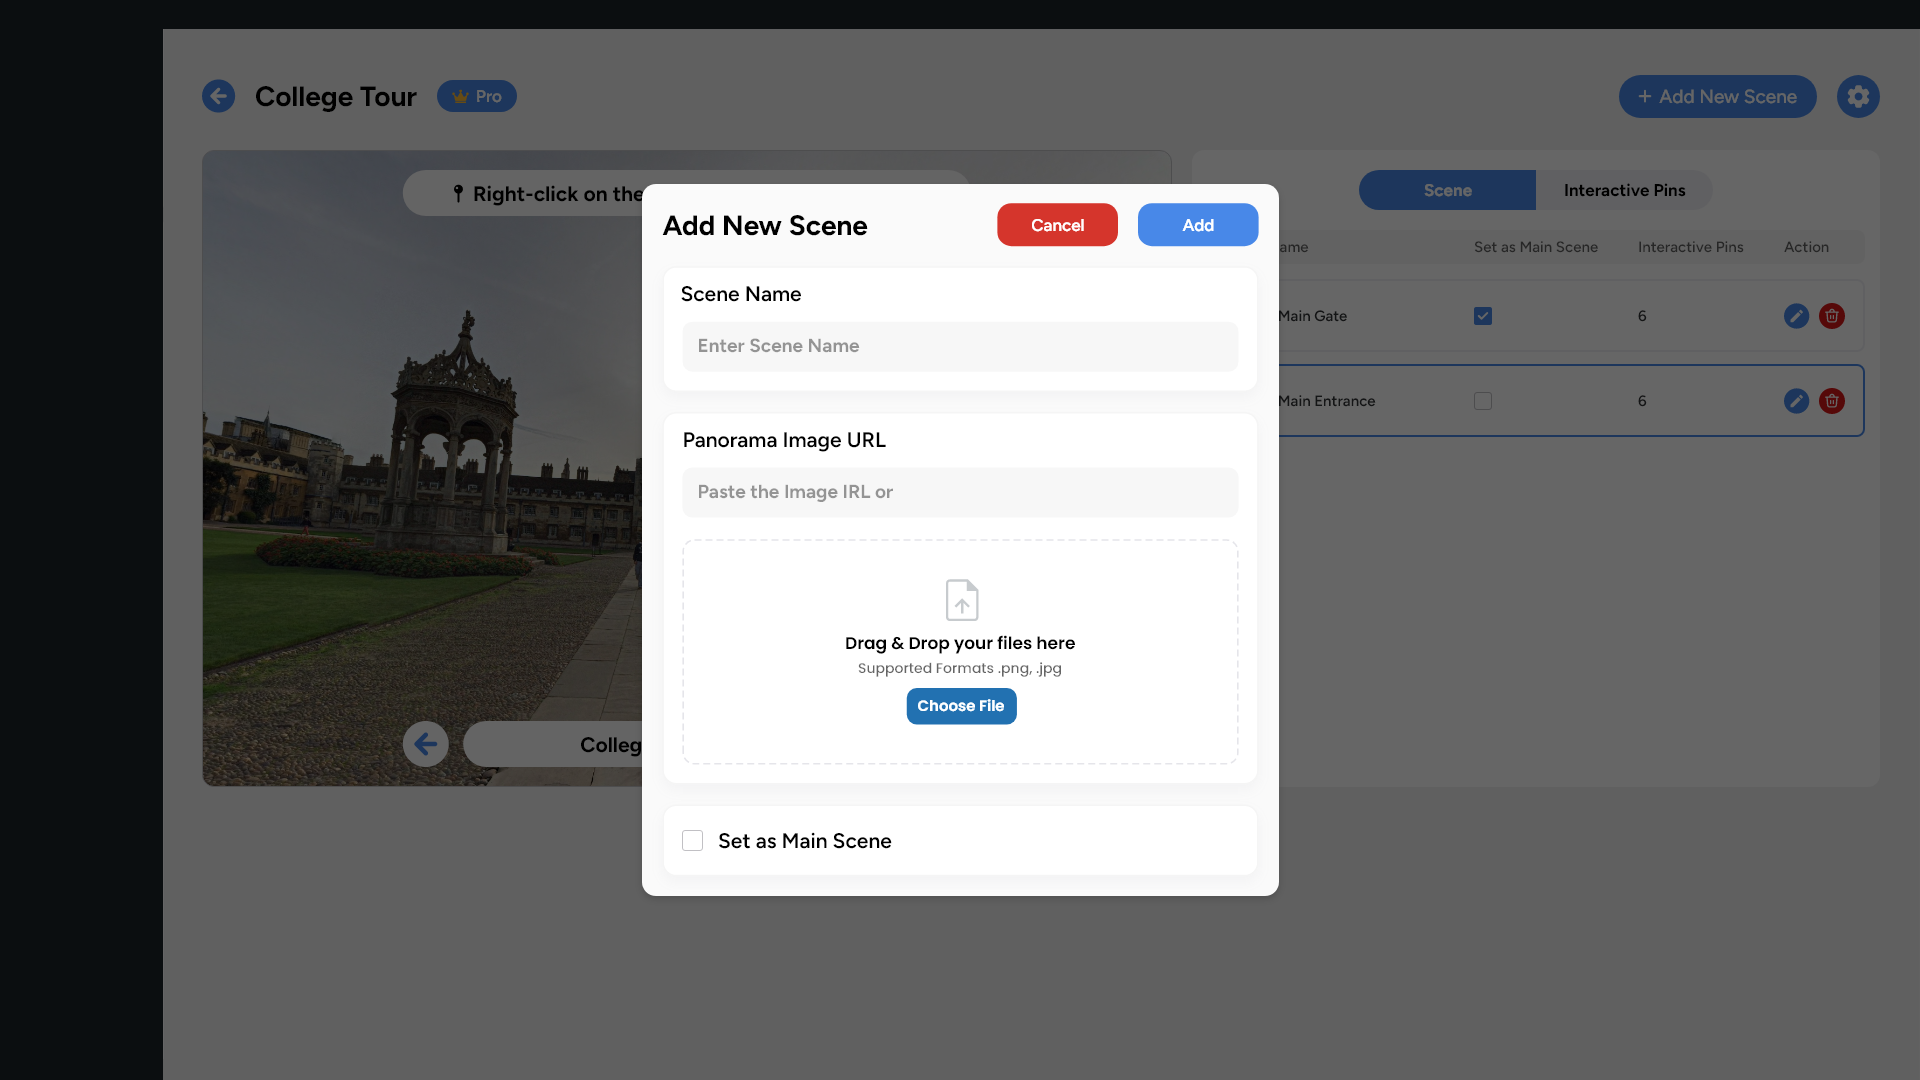Switch to the Interactive Pins tab
This screenshot has height=1080, width=1920.
(1624, 190)
